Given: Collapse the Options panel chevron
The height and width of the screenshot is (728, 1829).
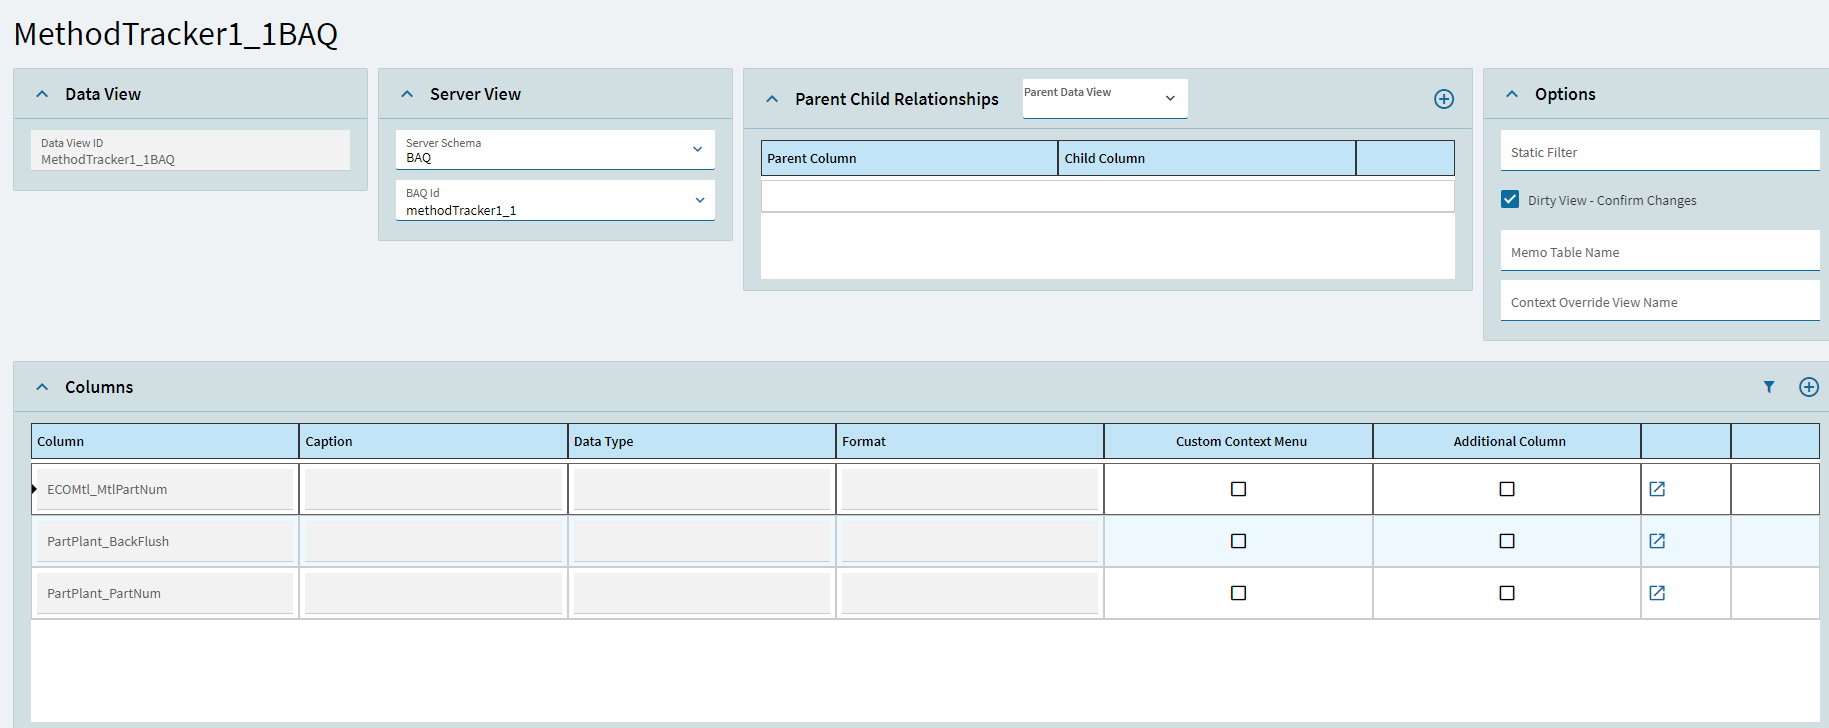Looking at the screenshot, I should pos(1512,94).
